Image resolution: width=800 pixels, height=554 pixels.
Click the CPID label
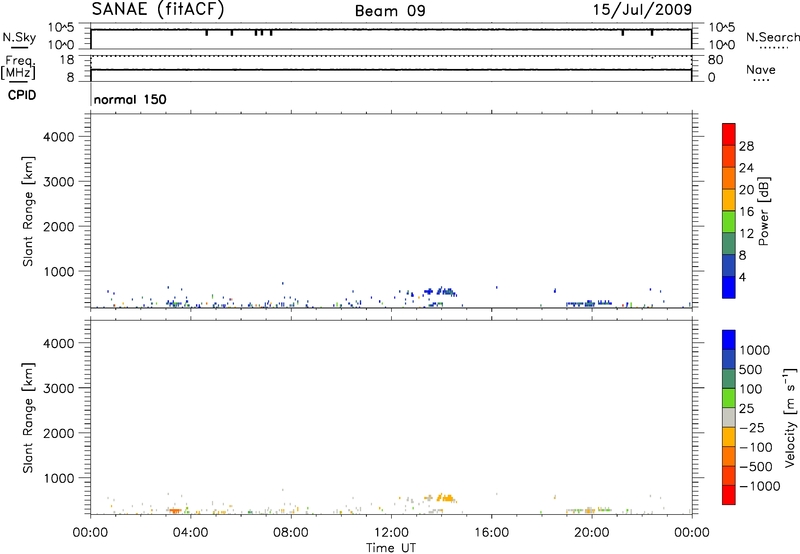click(22, 95)
